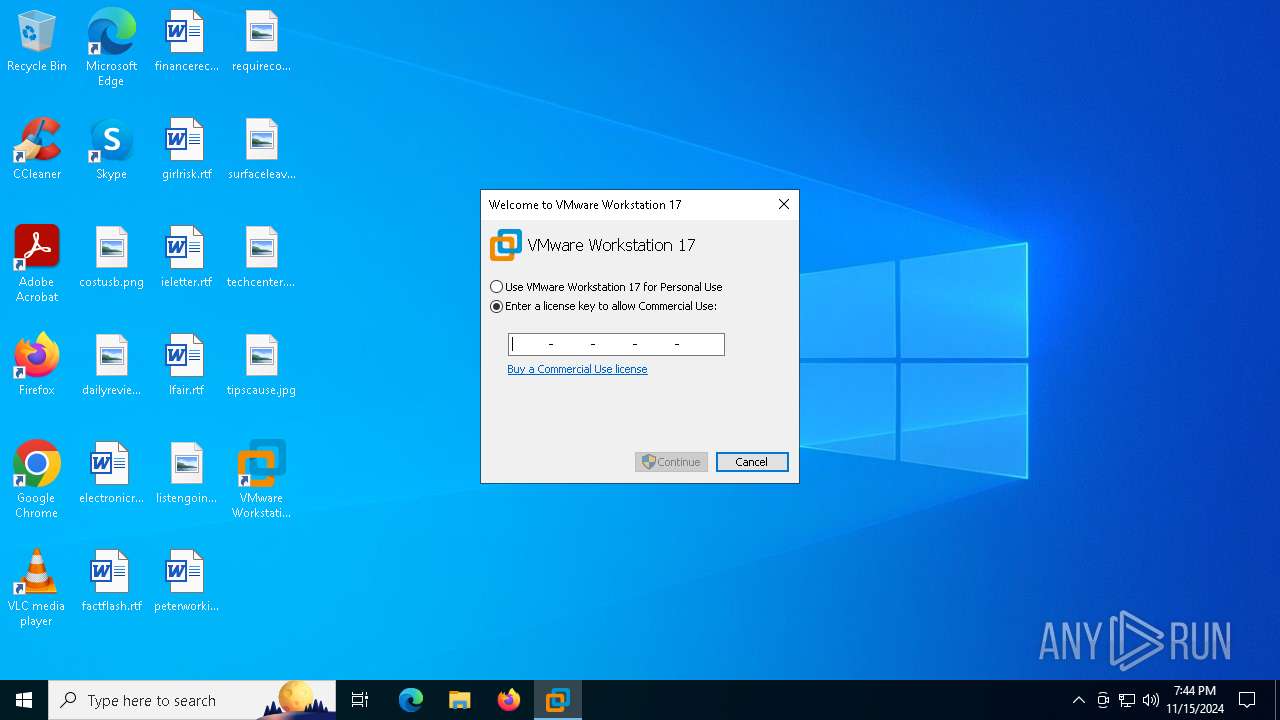This screenshot has width=1280, height=720.
Task: Select tipscause.jpg file icon
Action: (x=261, y=366)
